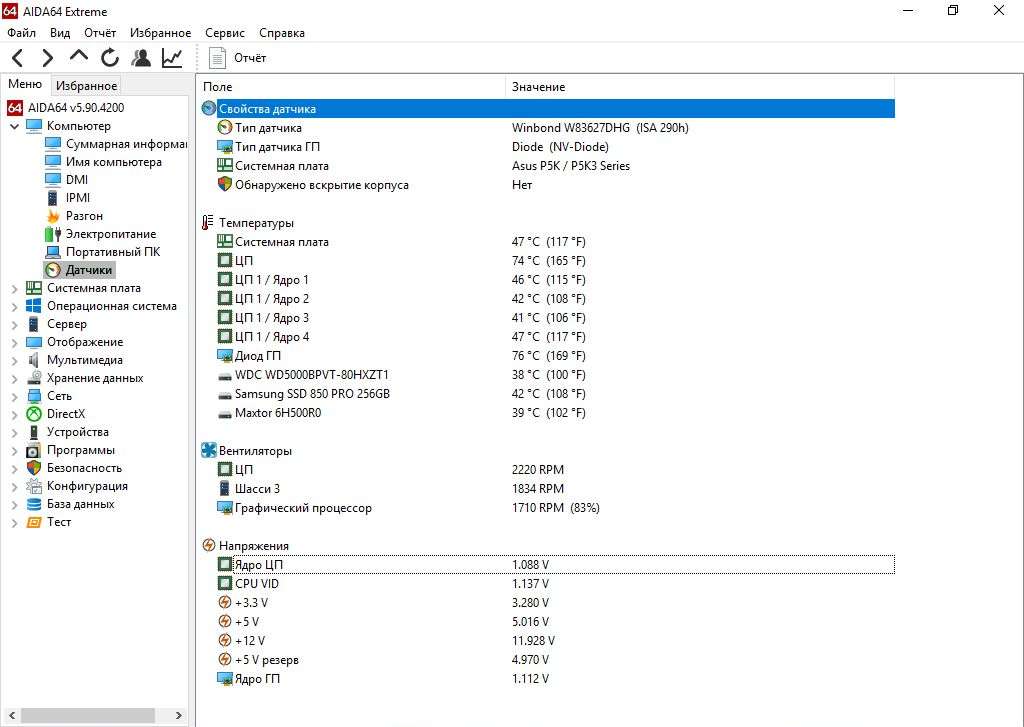1024x727 pixels.
Task: Open the graph chart toolbar icon
Action: [172, 57]
